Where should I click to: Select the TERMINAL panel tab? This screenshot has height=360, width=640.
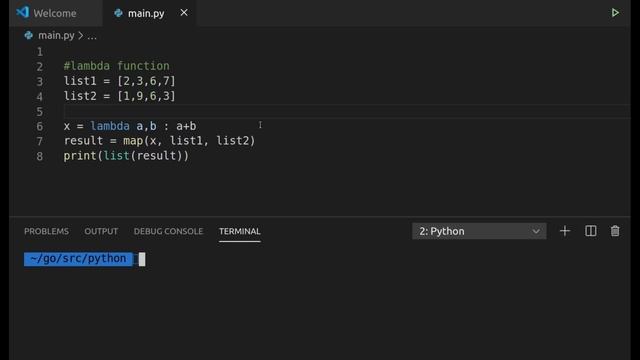click(240, 231)
